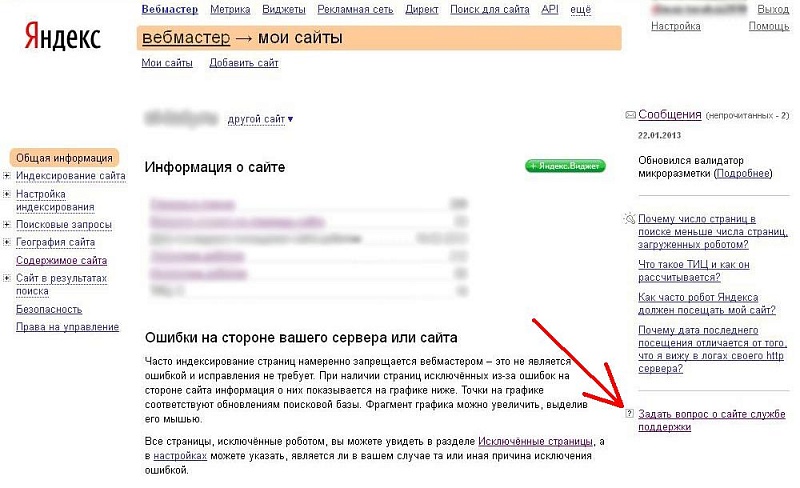The width and height of the screenshot is (800, 488).
Task: Click the Яндекс logo
Action: (62, 37)
